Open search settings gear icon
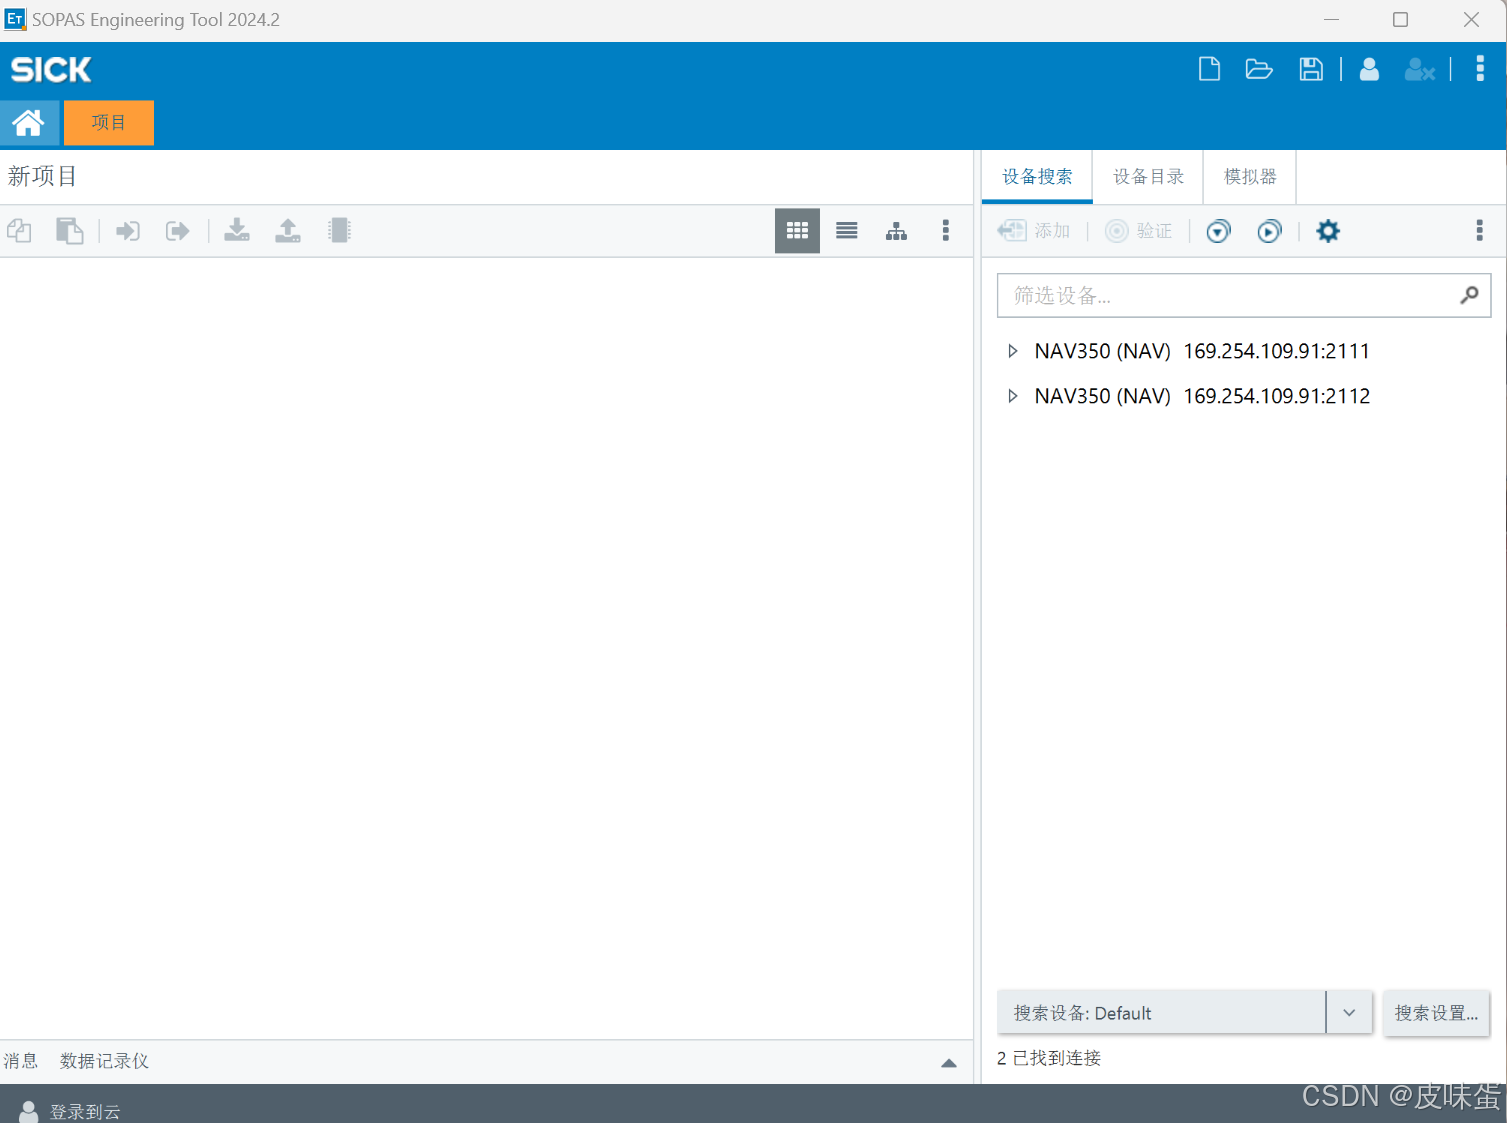The image size is (1507, 1123). click(1328, 231)
